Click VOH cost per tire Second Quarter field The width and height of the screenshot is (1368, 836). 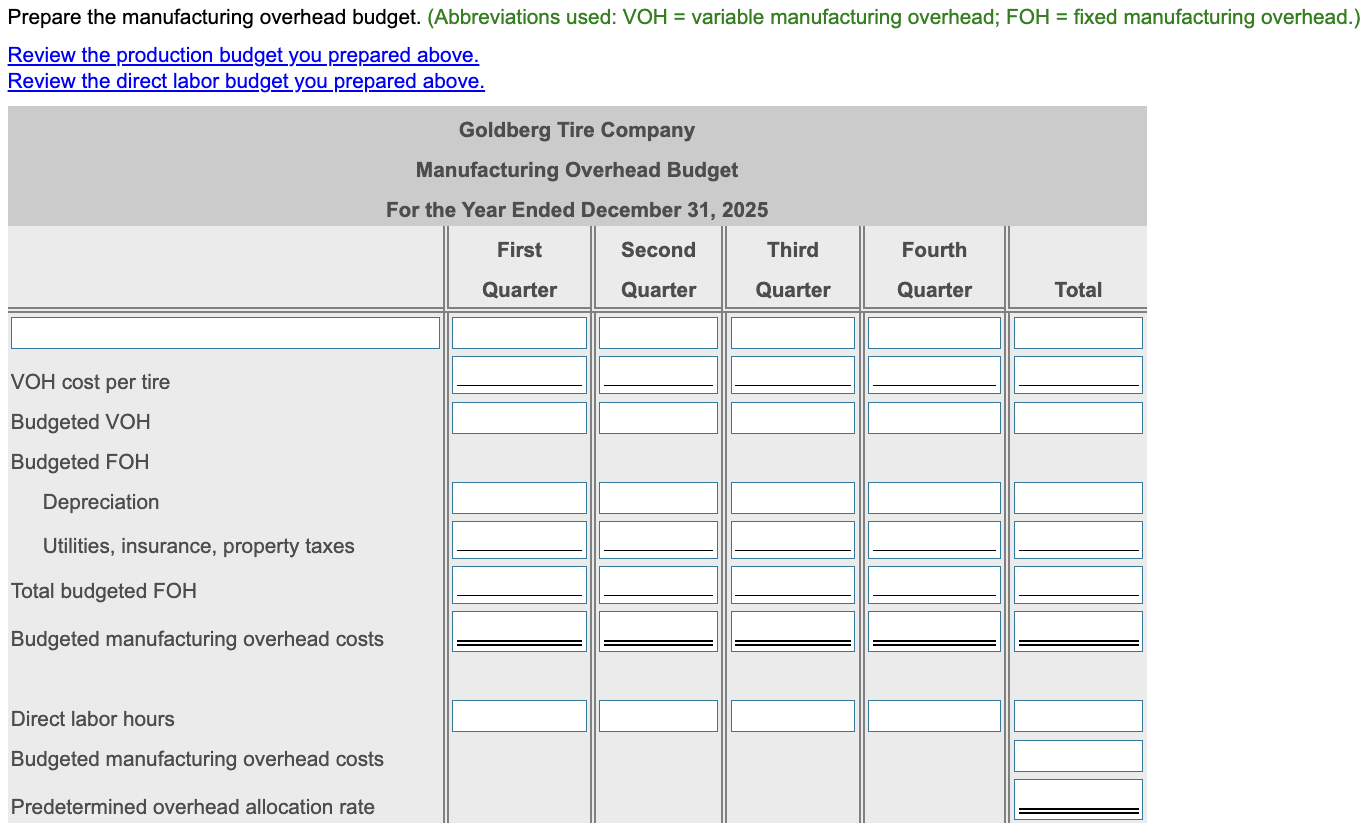(658, 374)
